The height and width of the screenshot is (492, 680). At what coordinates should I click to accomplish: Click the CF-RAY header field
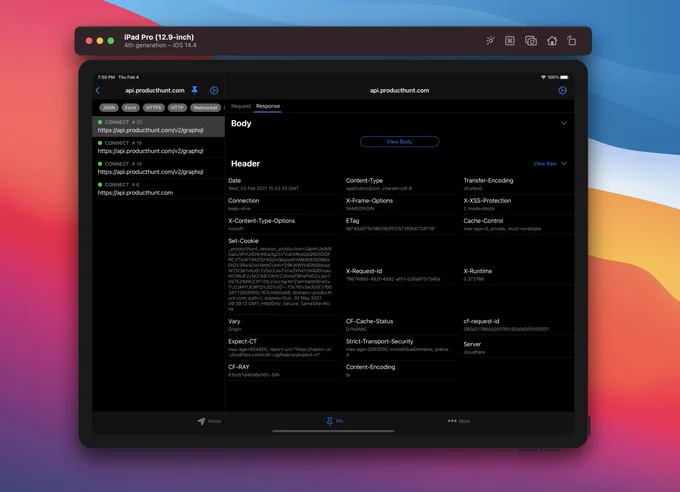[283, 371]
